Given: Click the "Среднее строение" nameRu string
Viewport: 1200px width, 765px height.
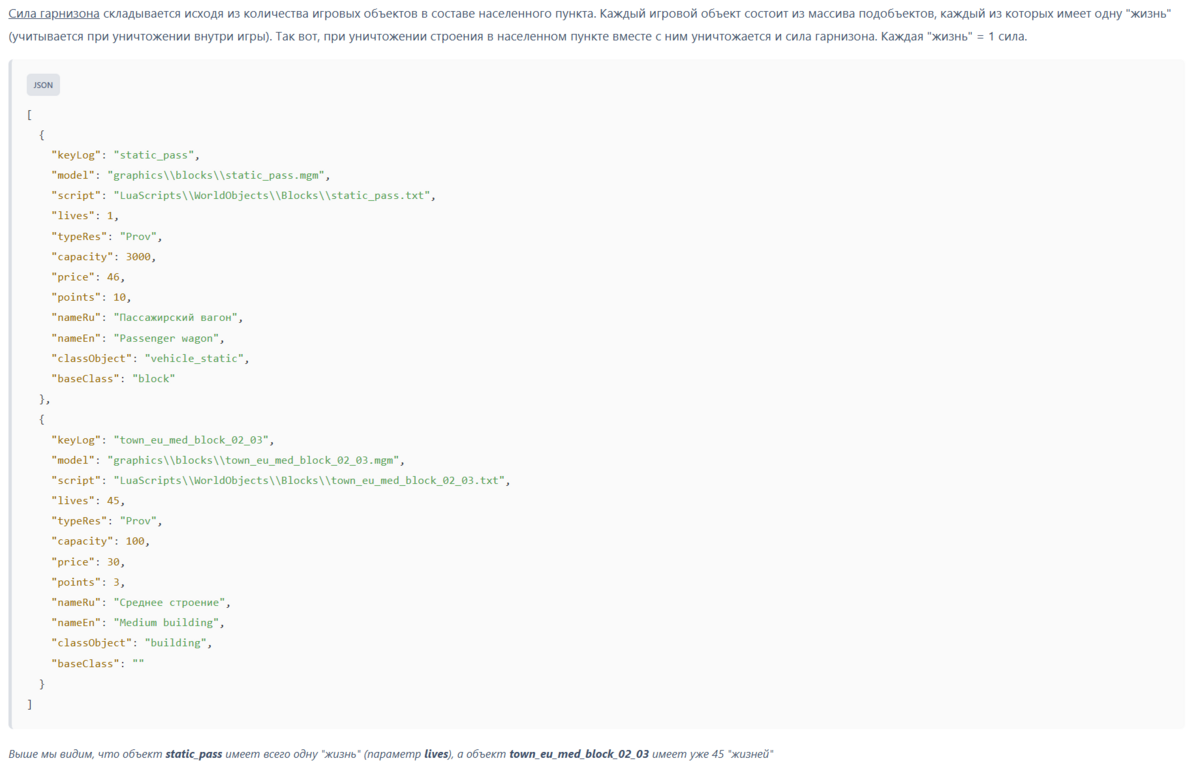Looking at the screenshot, I should pos(172,602).
